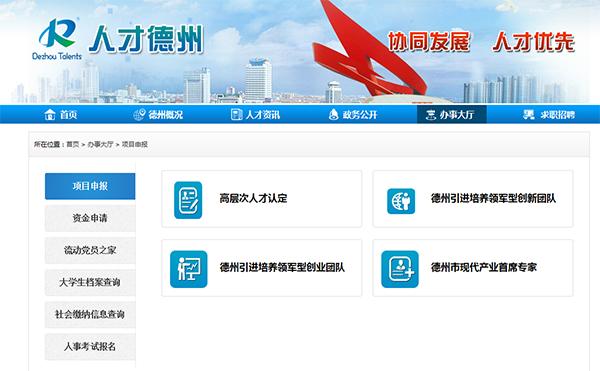Open 流动党员之家 in the sidebar
Viewport: 600px width, 371px height.
90,251
